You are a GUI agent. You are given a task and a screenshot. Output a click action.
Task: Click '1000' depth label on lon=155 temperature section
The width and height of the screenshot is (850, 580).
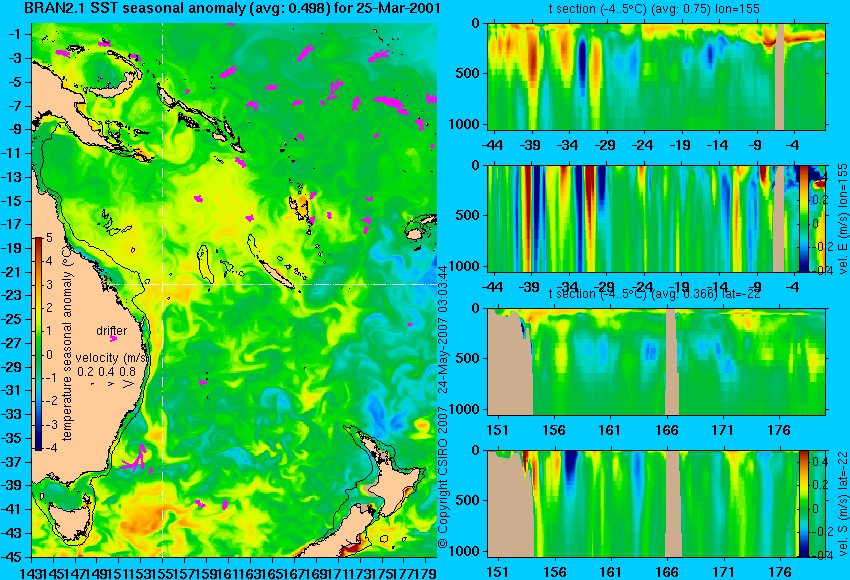(464, 124)
